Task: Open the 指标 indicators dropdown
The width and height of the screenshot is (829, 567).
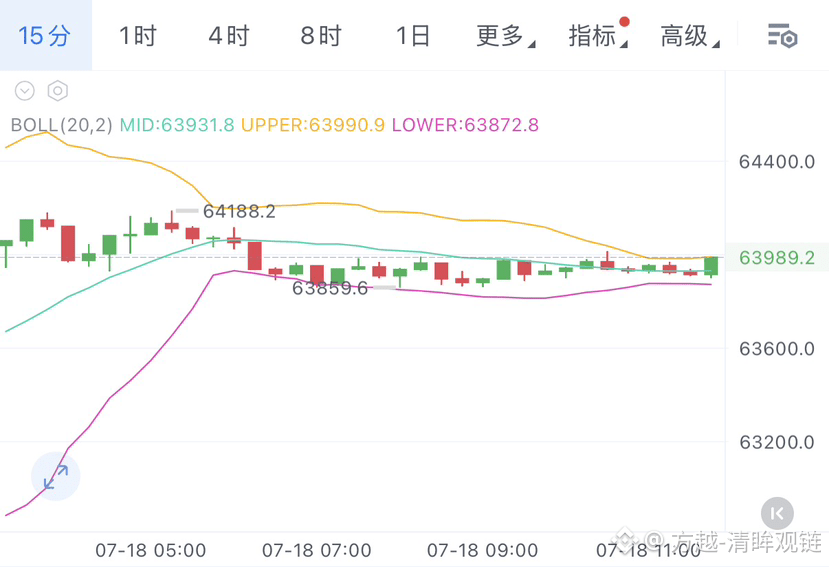Action: 598,36
